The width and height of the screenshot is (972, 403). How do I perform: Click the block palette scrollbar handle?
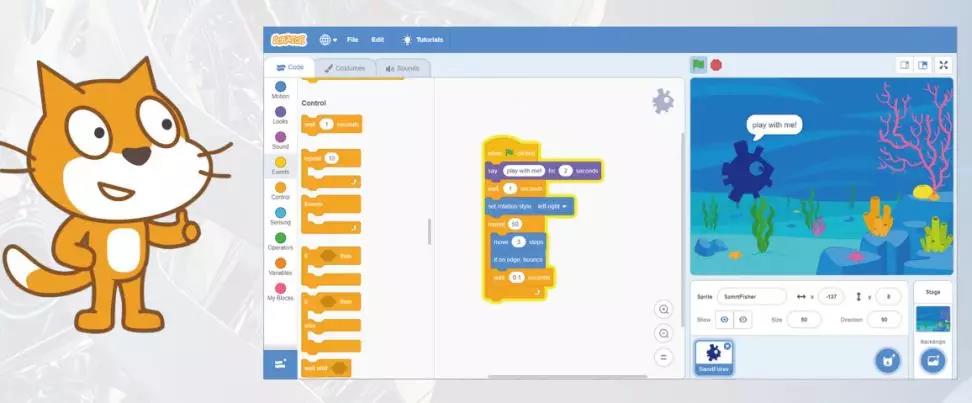click(x=428, y=231)
